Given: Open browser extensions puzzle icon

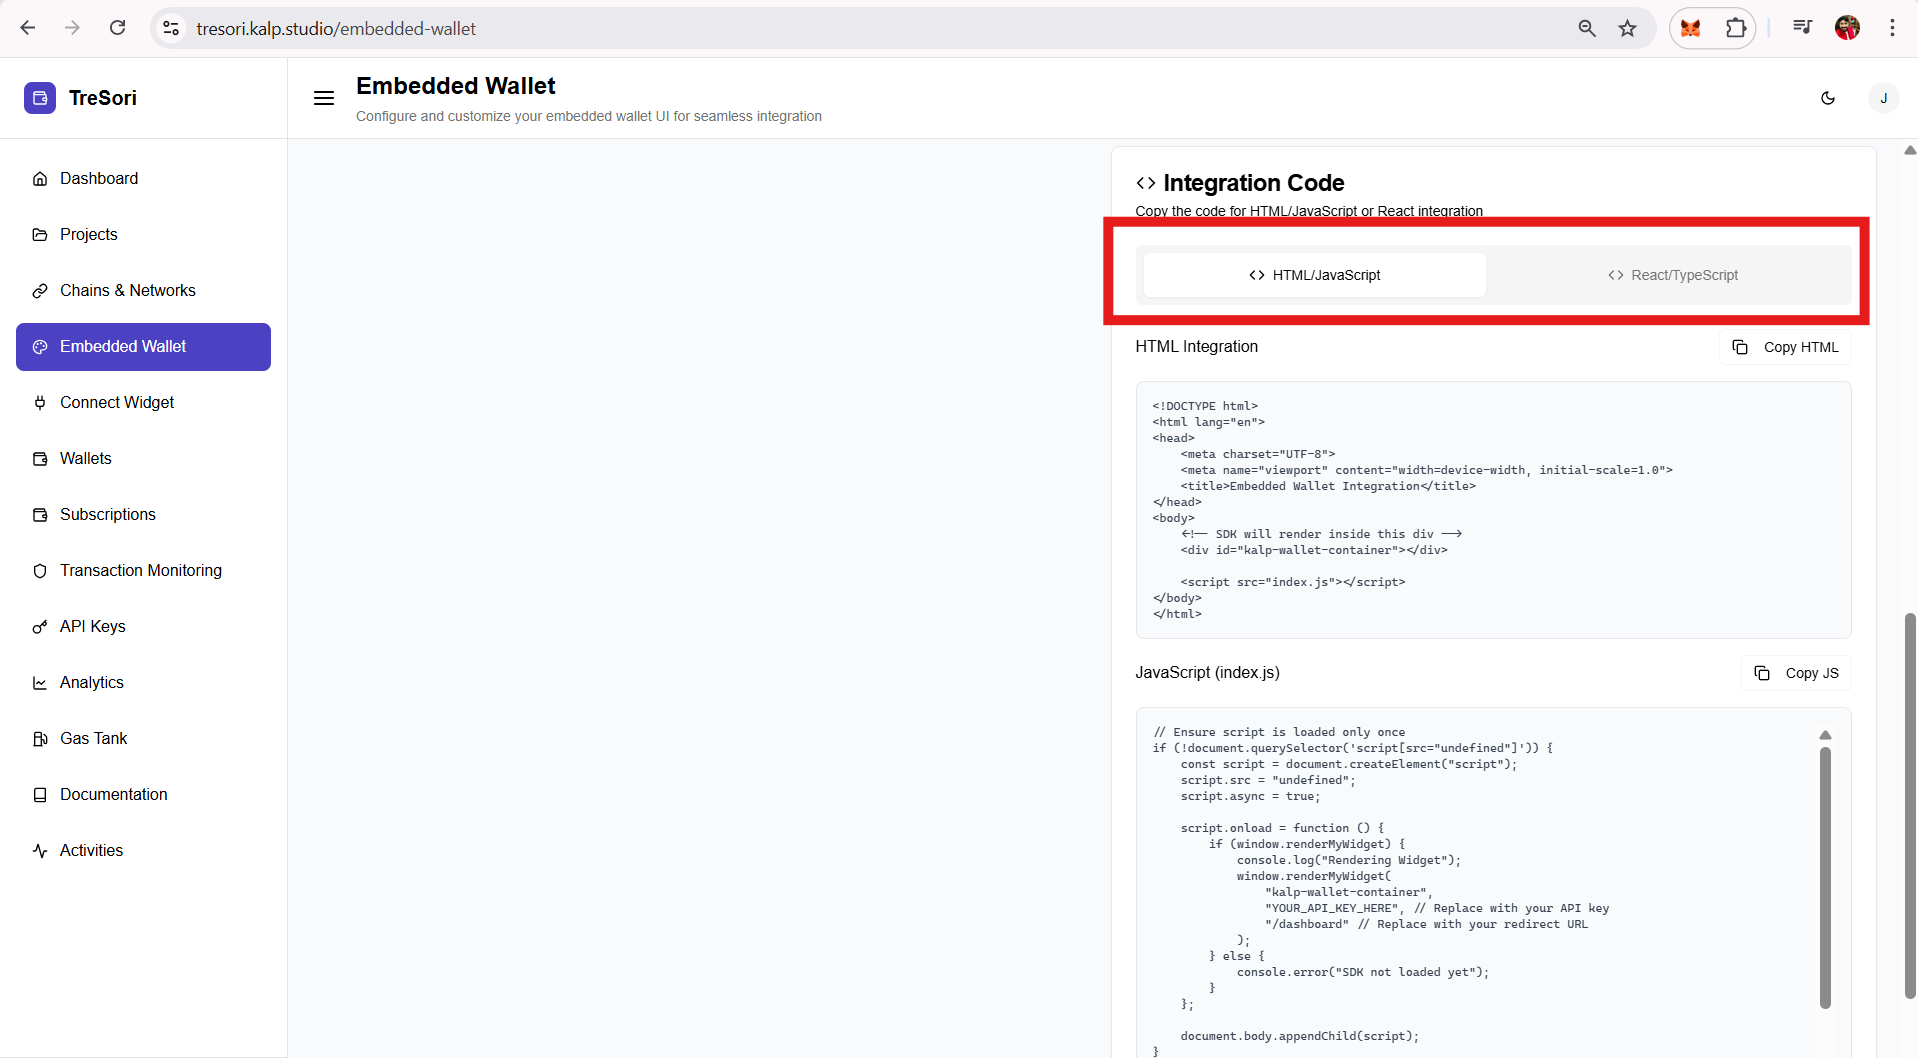Looking at the screenshot, I should pyautogui.click(x=1736, y=28).
